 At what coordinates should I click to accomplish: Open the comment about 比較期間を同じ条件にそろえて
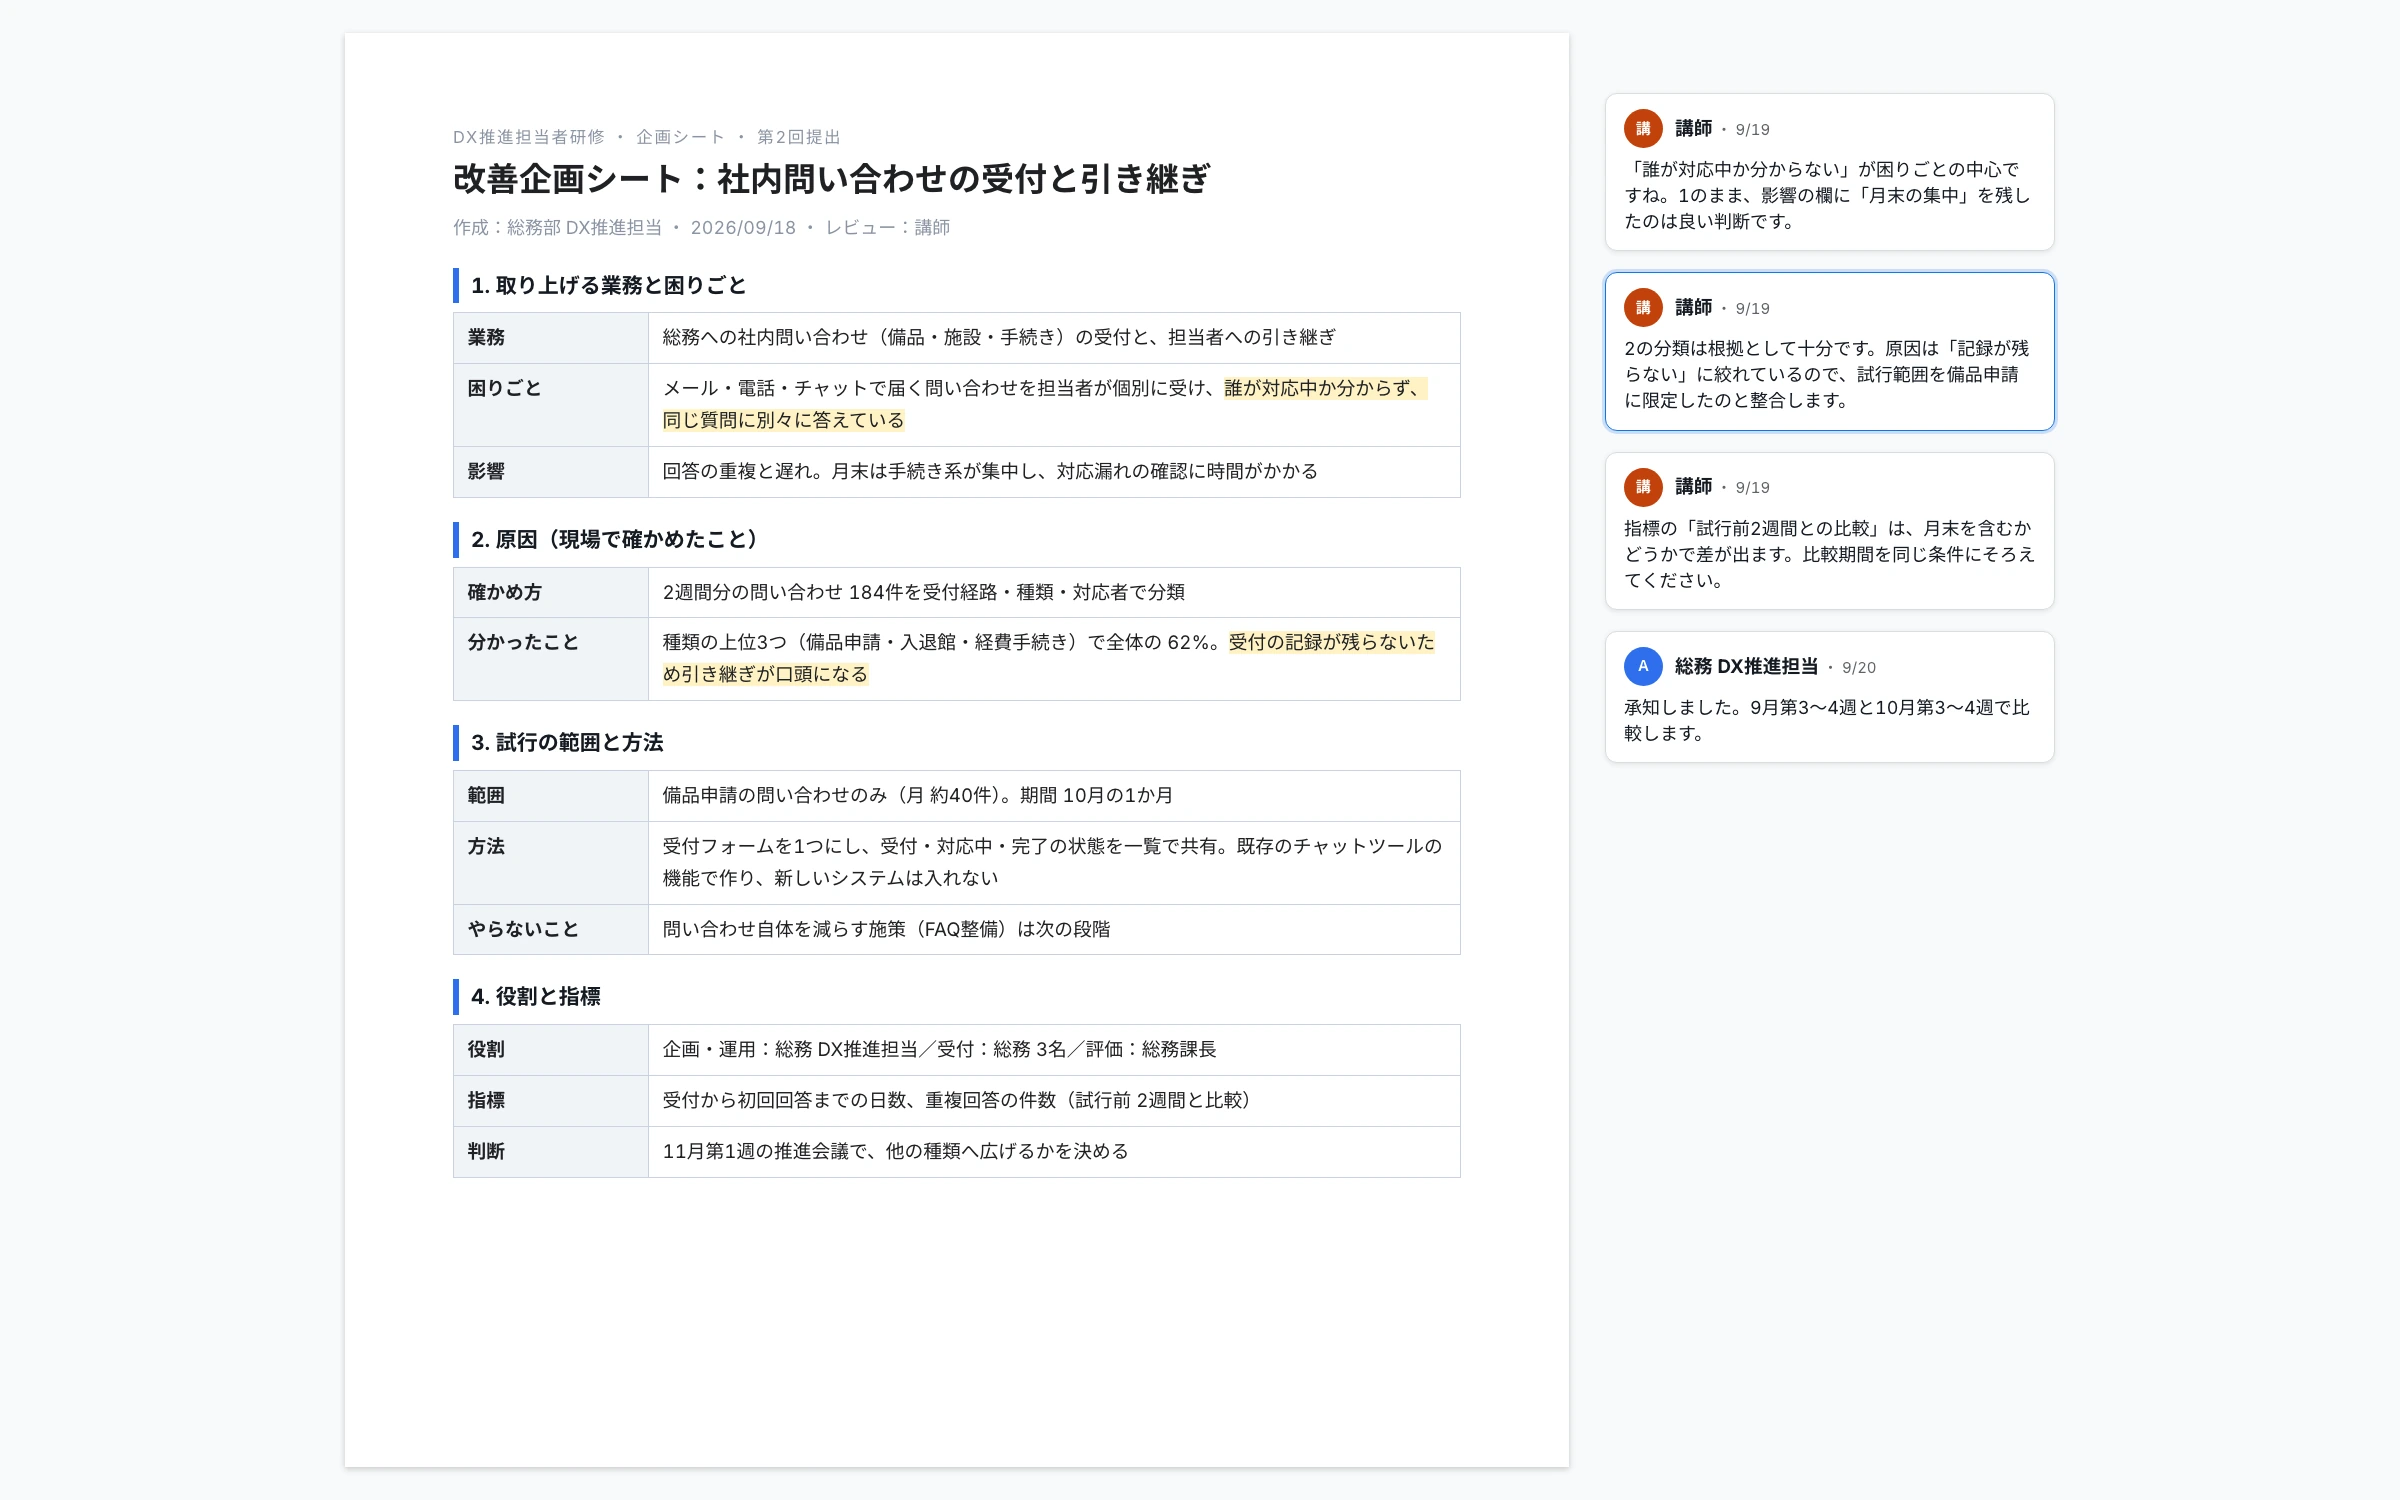1829,531
